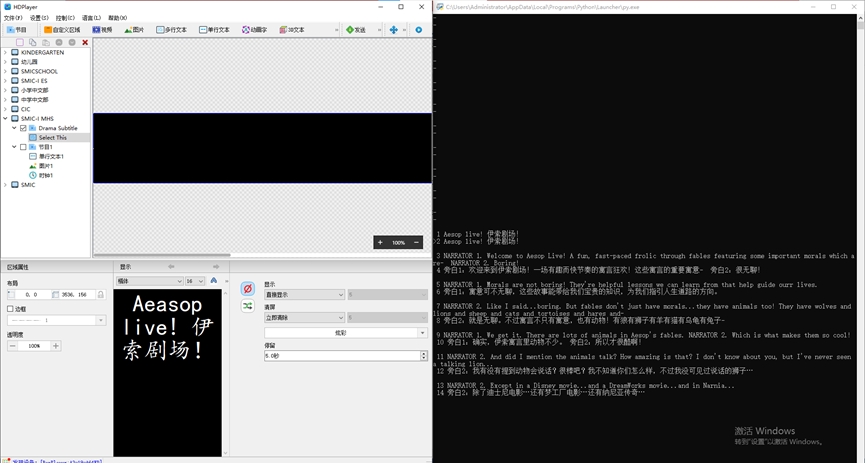865x463 pixels.
Task: Click the shuffle random effect icon
Action: pos(247,306)
